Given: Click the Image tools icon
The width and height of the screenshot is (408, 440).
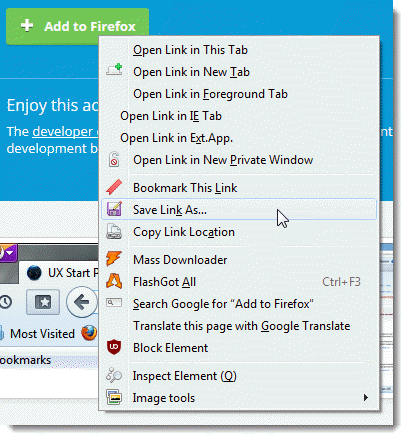Looking at the screenshot, I should (x=114, y=397).
